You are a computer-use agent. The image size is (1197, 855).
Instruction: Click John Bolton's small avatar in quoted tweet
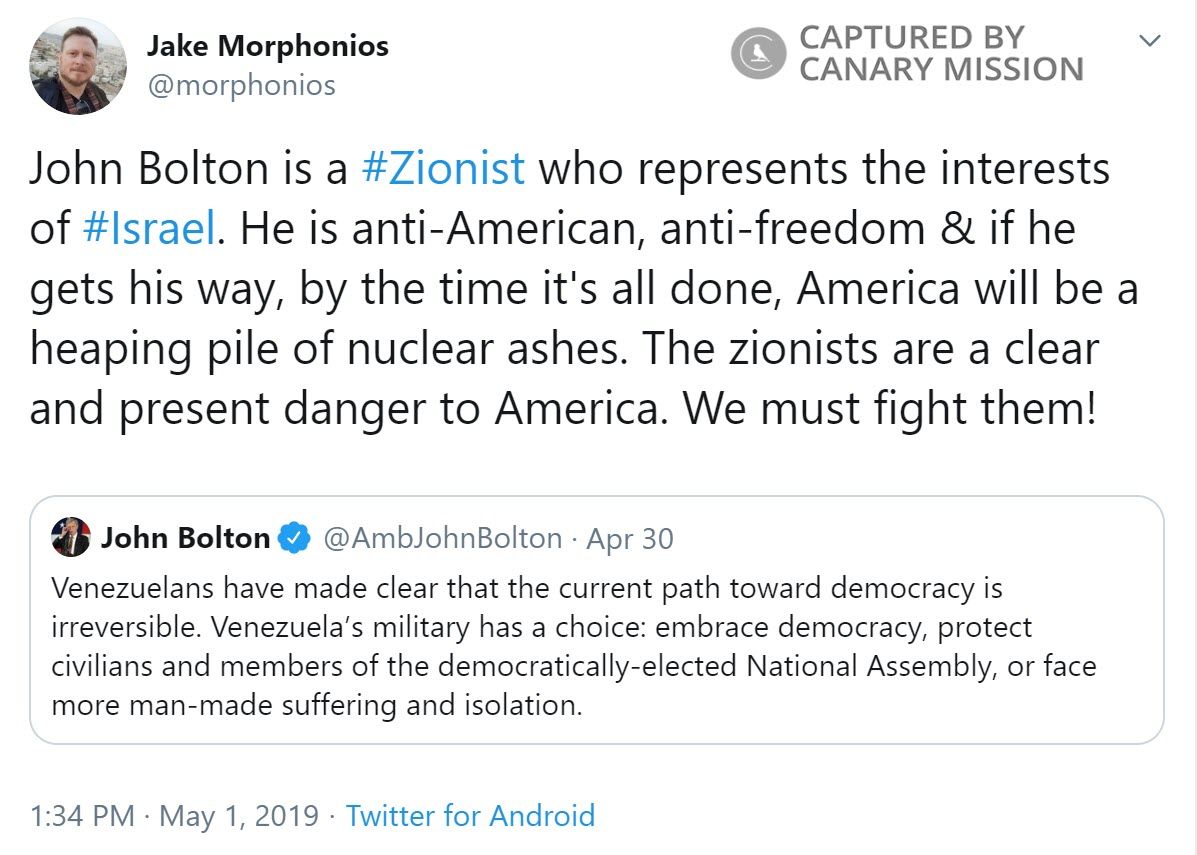72,538
